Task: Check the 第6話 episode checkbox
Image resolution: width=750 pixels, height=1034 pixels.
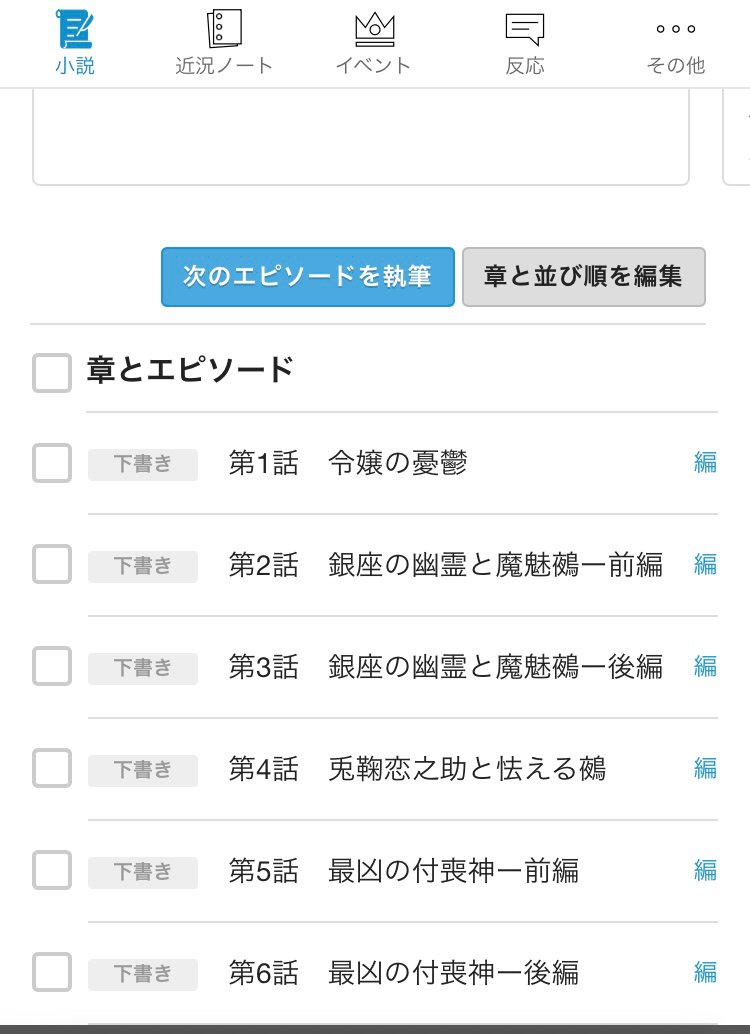Action: [52, 973]
